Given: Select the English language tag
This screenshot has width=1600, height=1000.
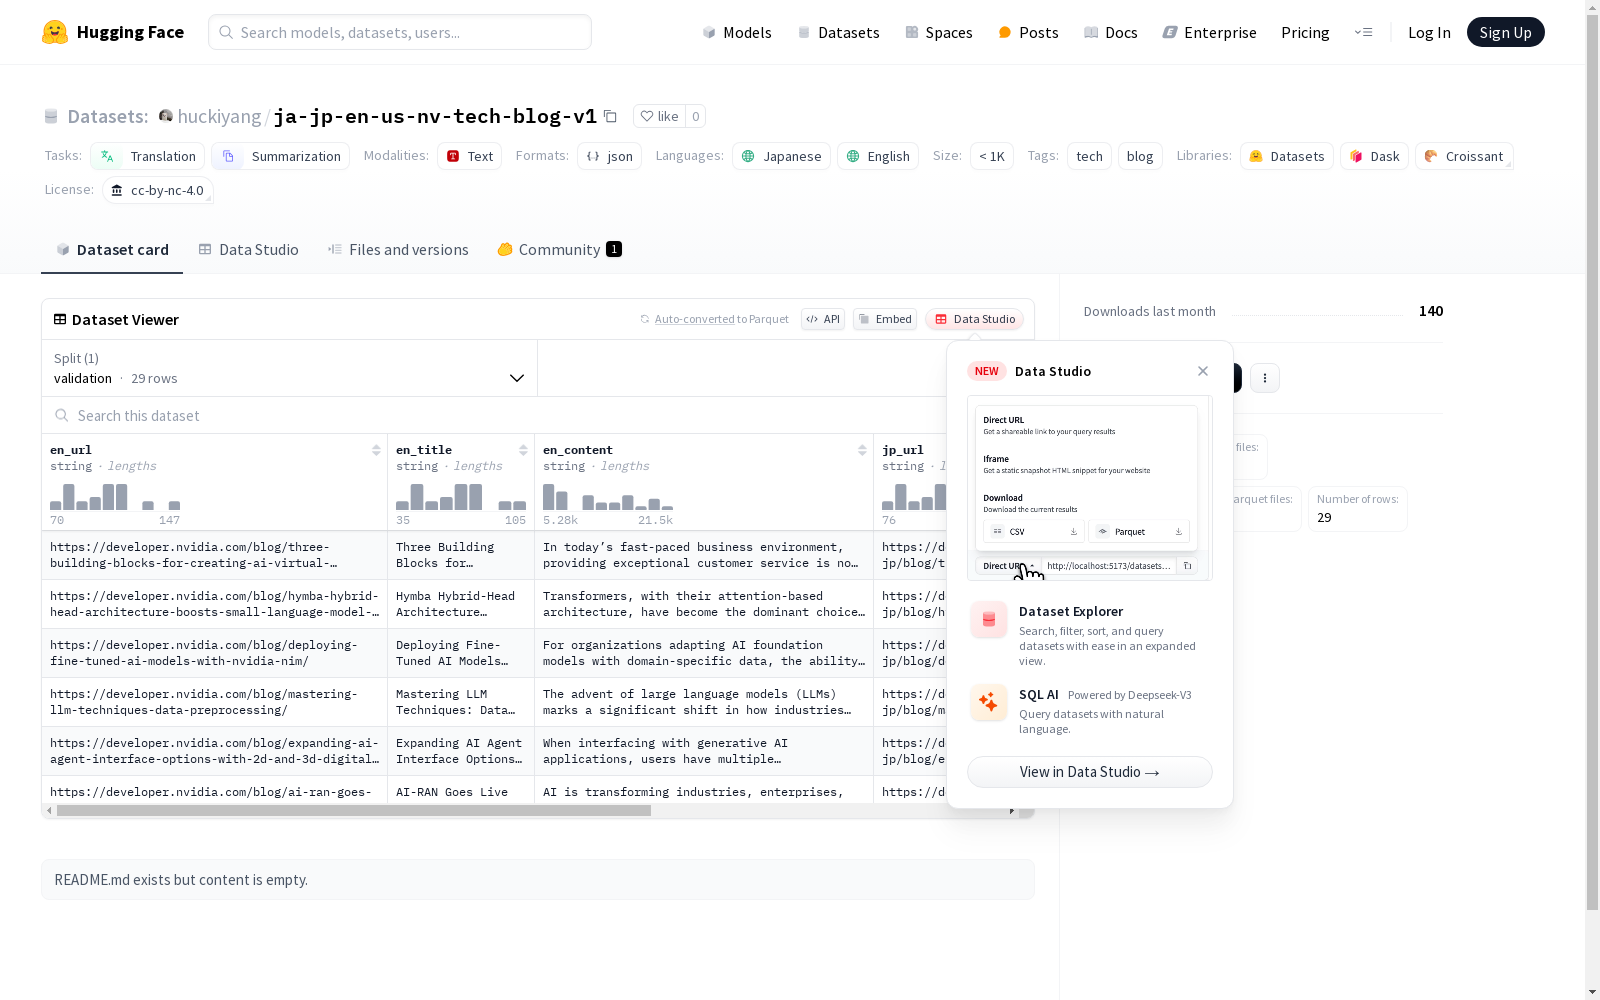Looking at the screenshot, I should [x=878, y=156].
